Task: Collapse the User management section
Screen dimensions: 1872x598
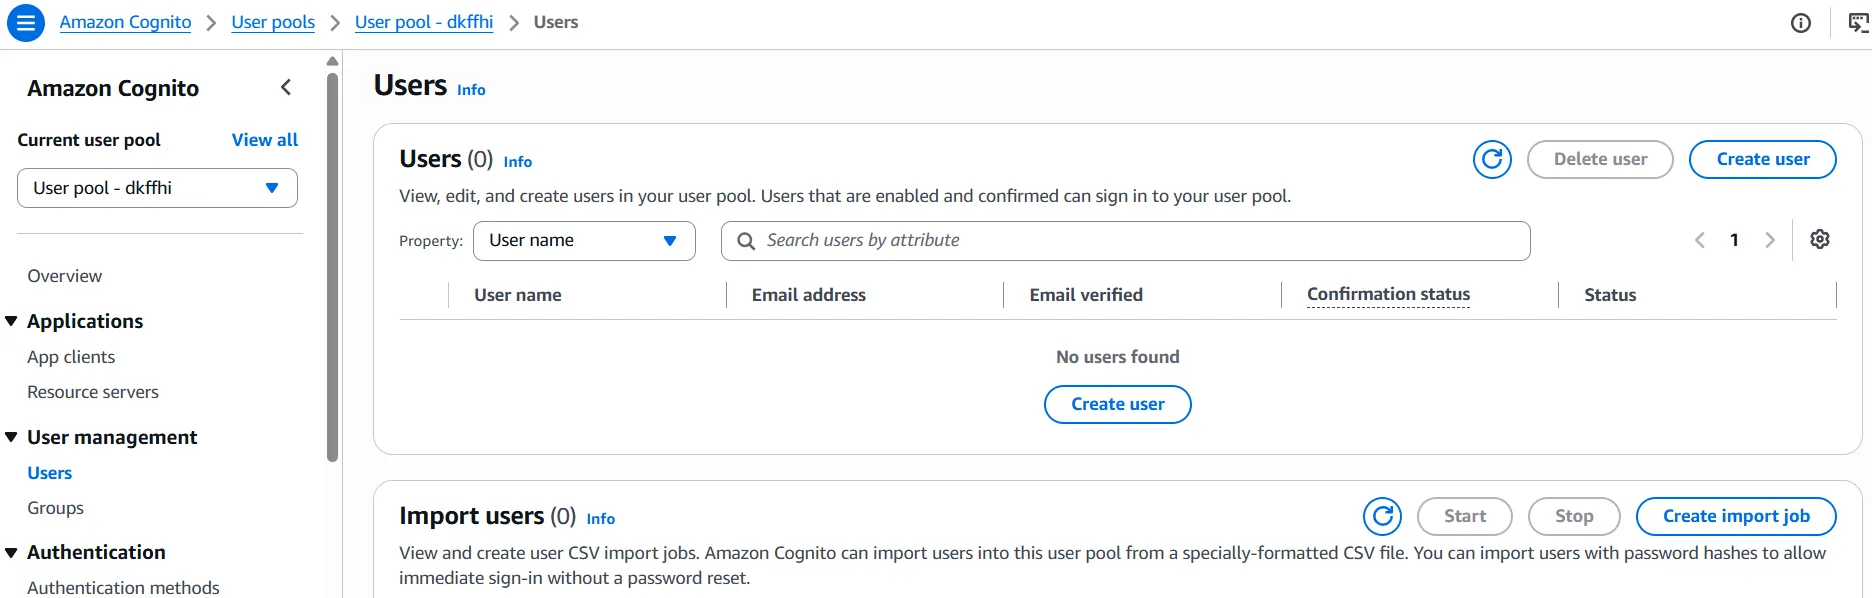Action: 12,437
